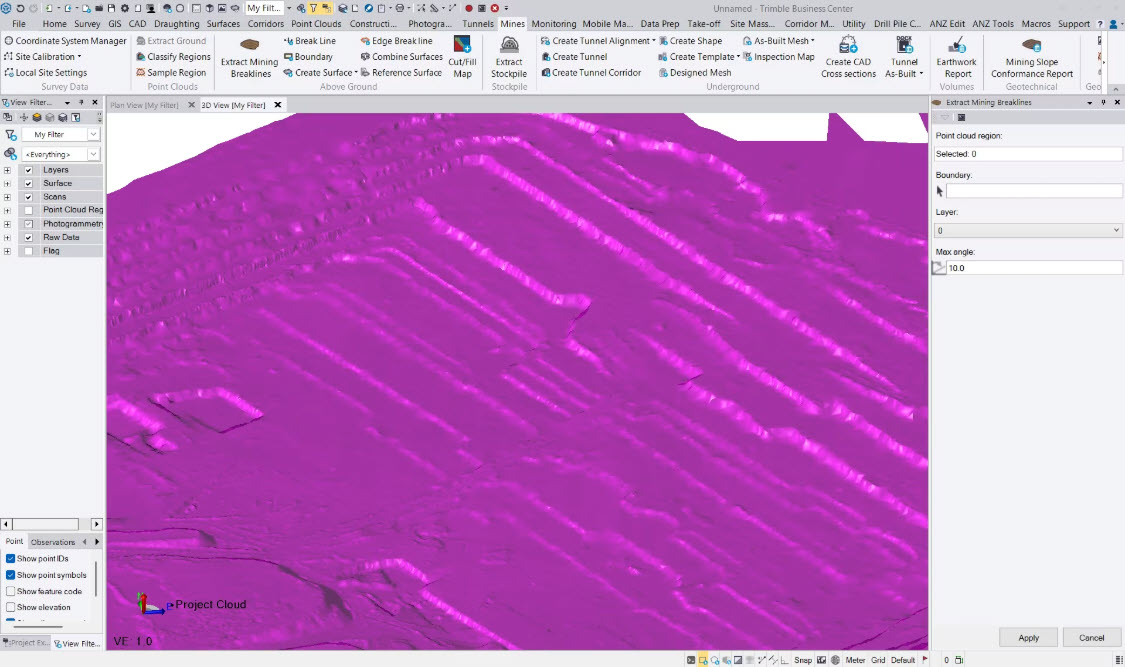Screen dimensions: 1125x667
Task: Open Designed Mesh tool
Action: pos(695,72)
